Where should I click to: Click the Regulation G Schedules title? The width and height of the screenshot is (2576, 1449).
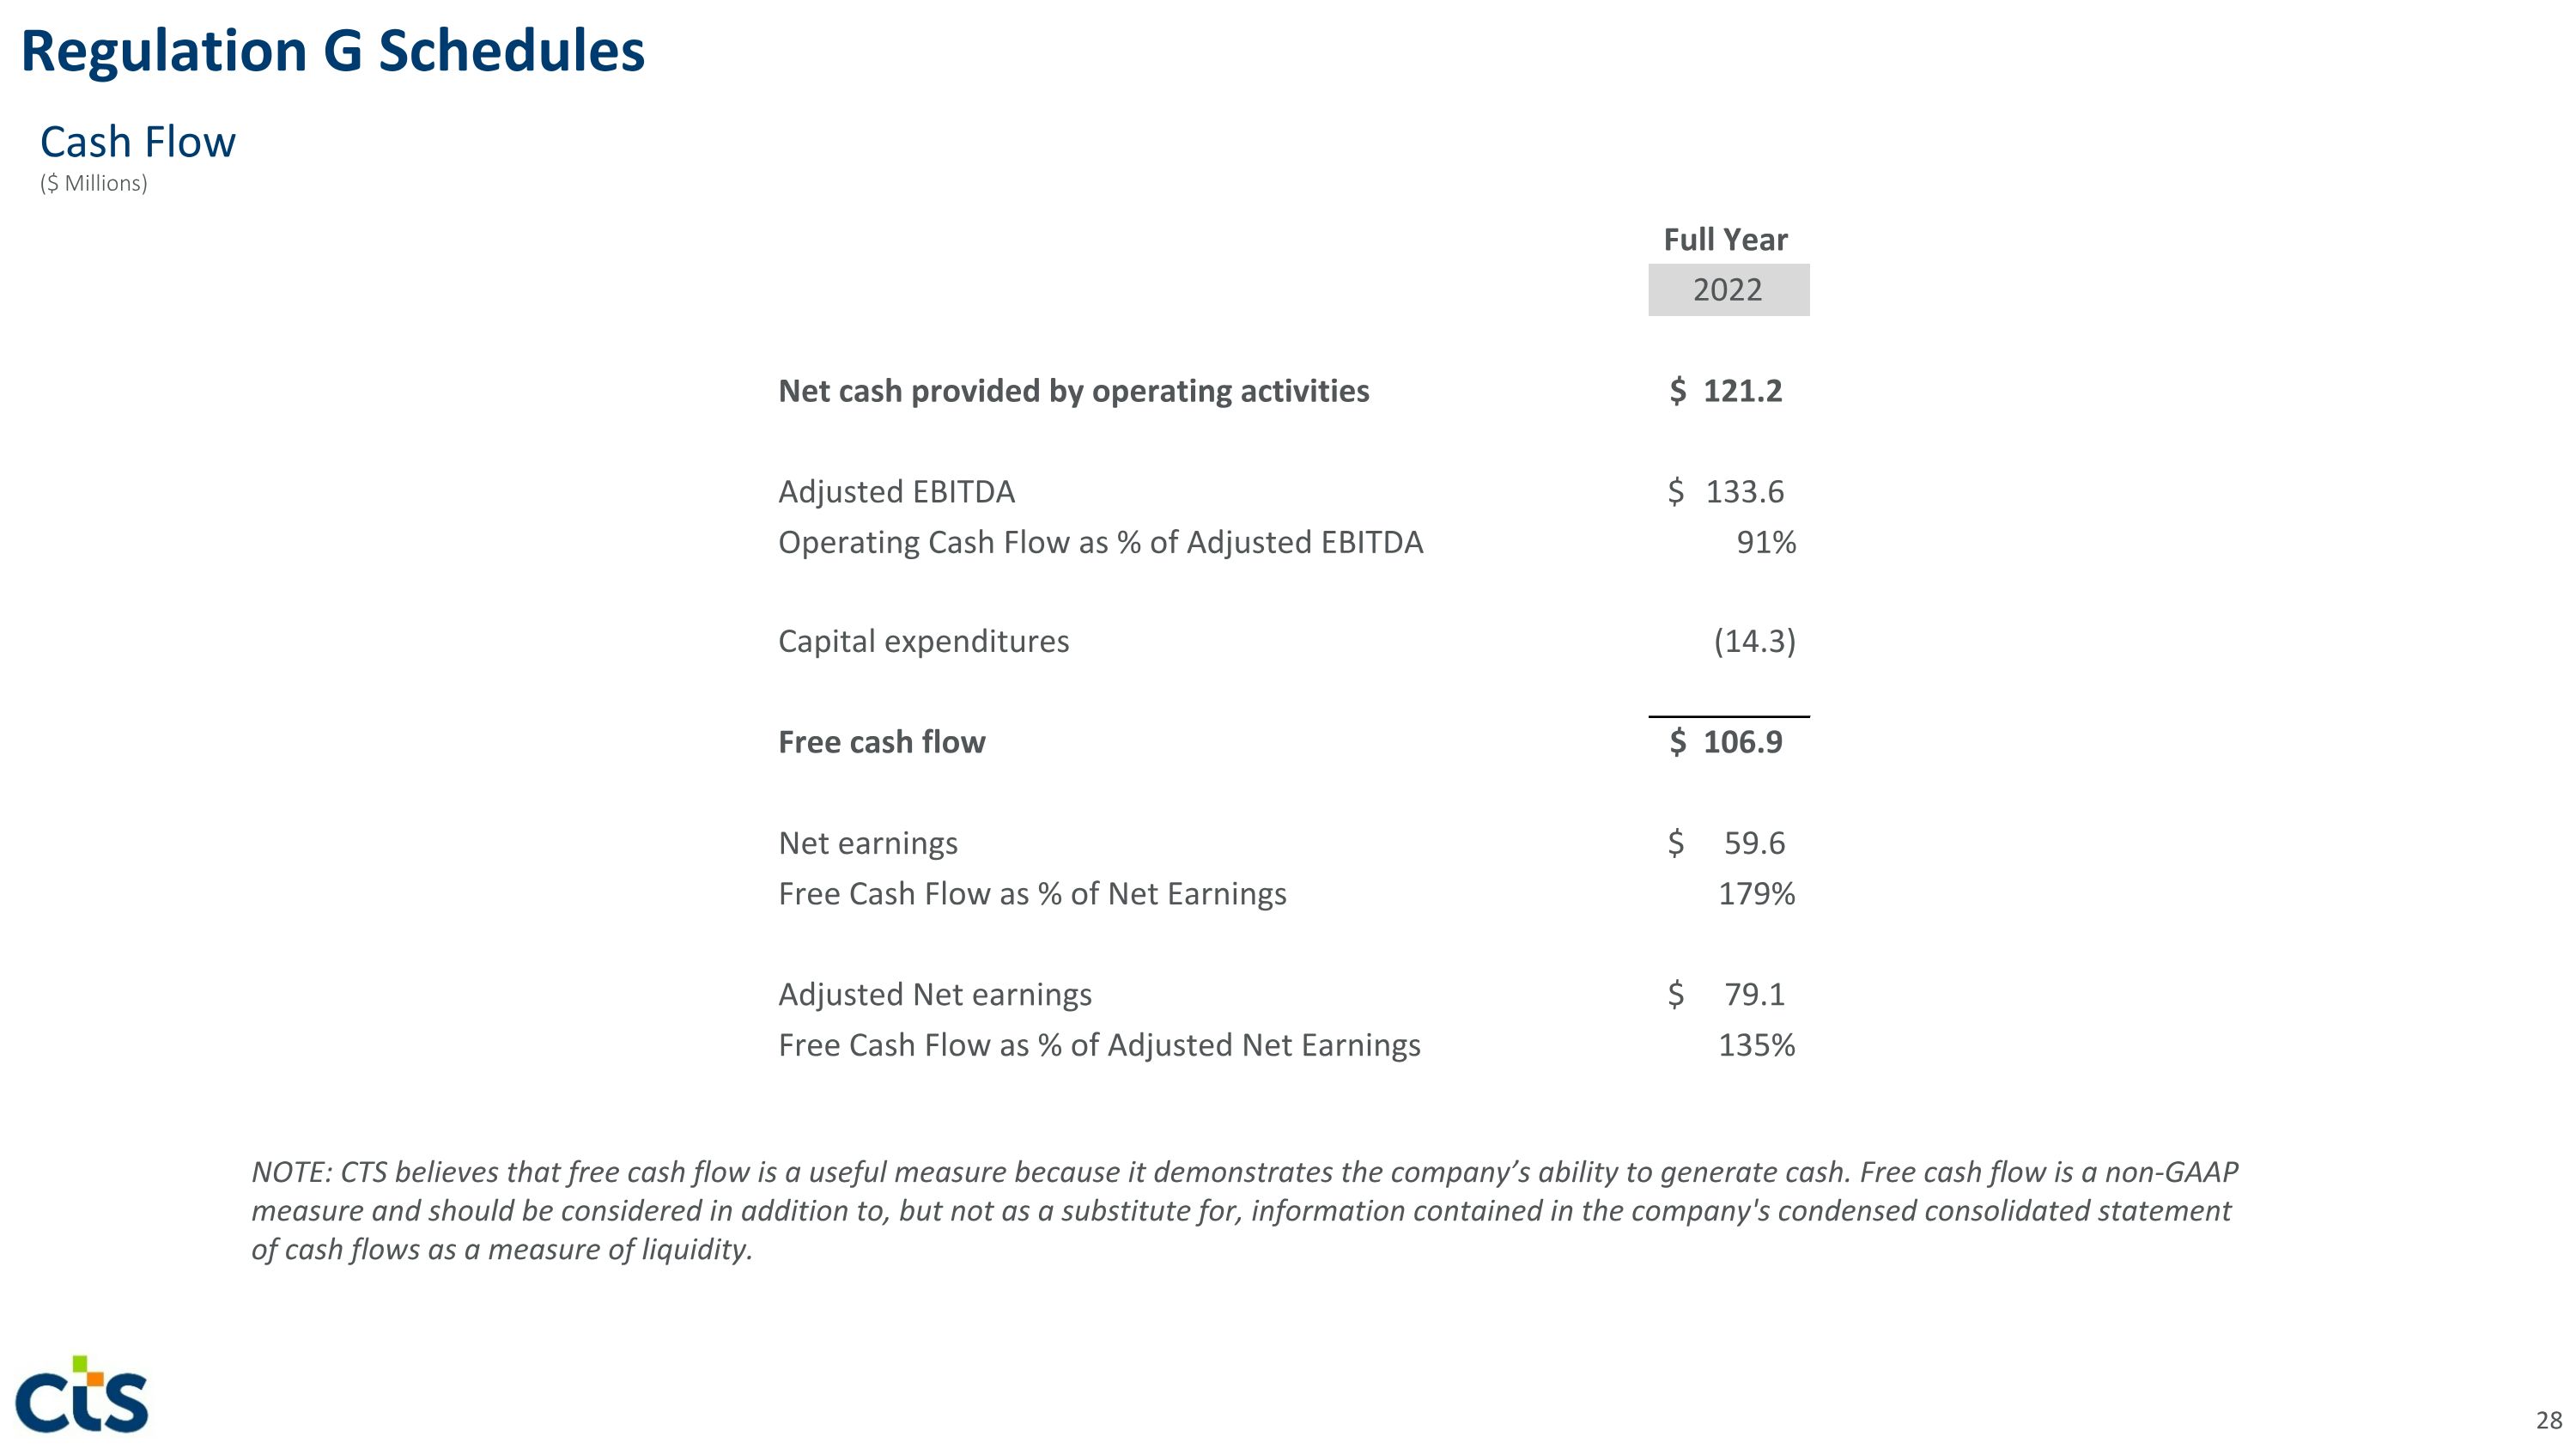pyautogui.click(x=332, y=51)
